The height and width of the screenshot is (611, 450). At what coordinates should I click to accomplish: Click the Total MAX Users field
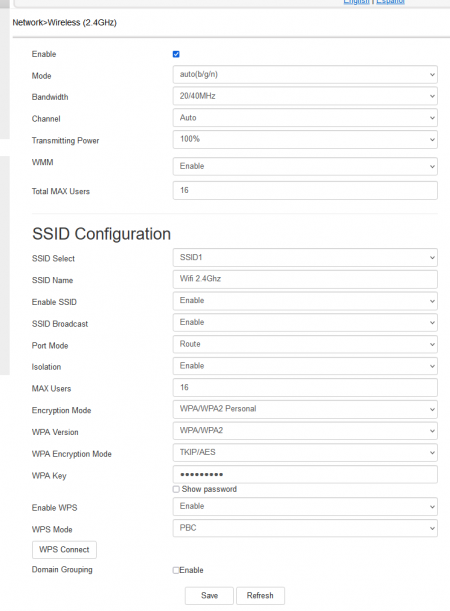click(x=305, y=191)
